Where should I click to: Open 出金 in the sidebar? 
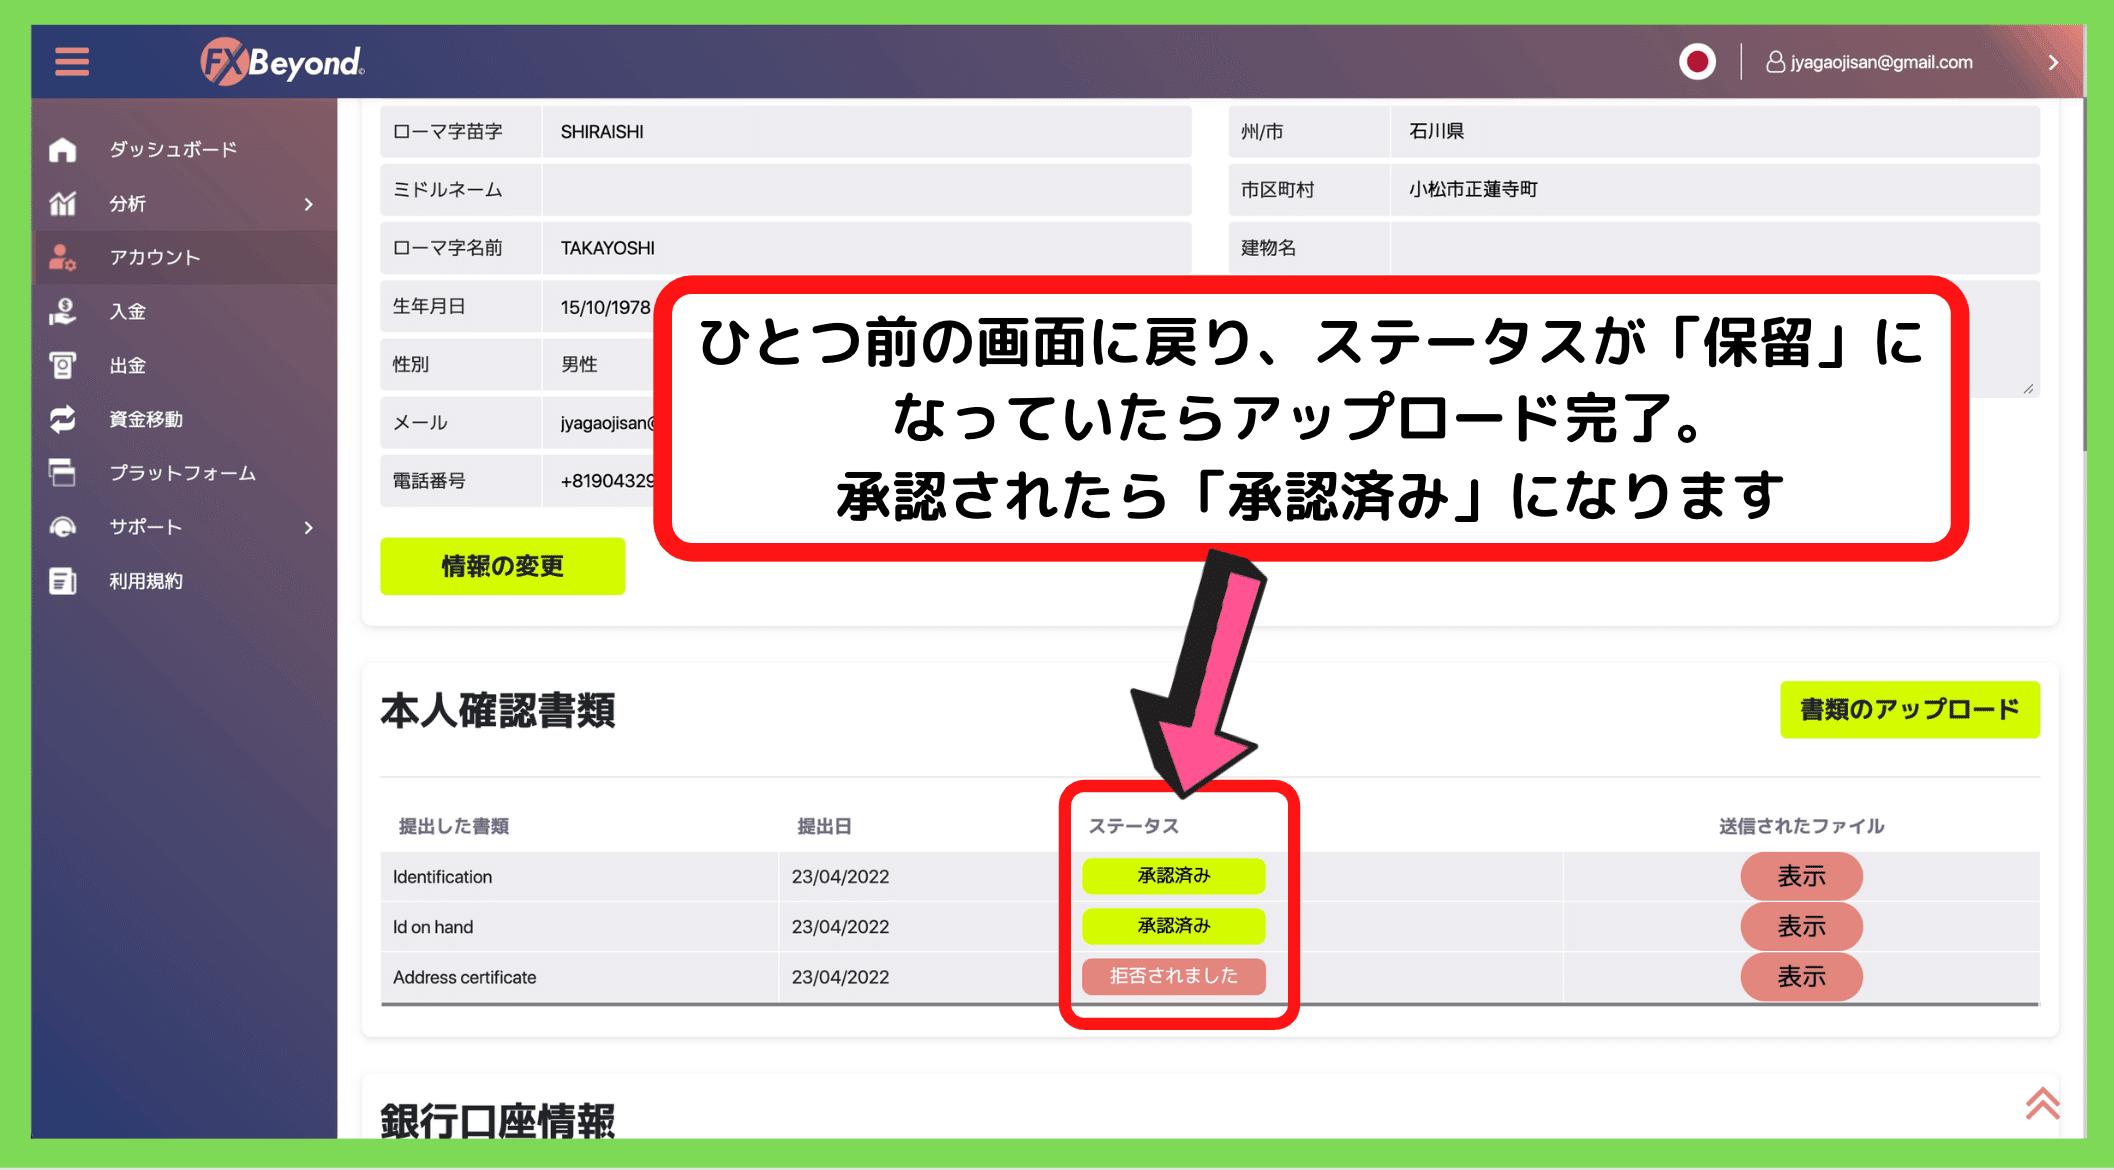(128, 366)
